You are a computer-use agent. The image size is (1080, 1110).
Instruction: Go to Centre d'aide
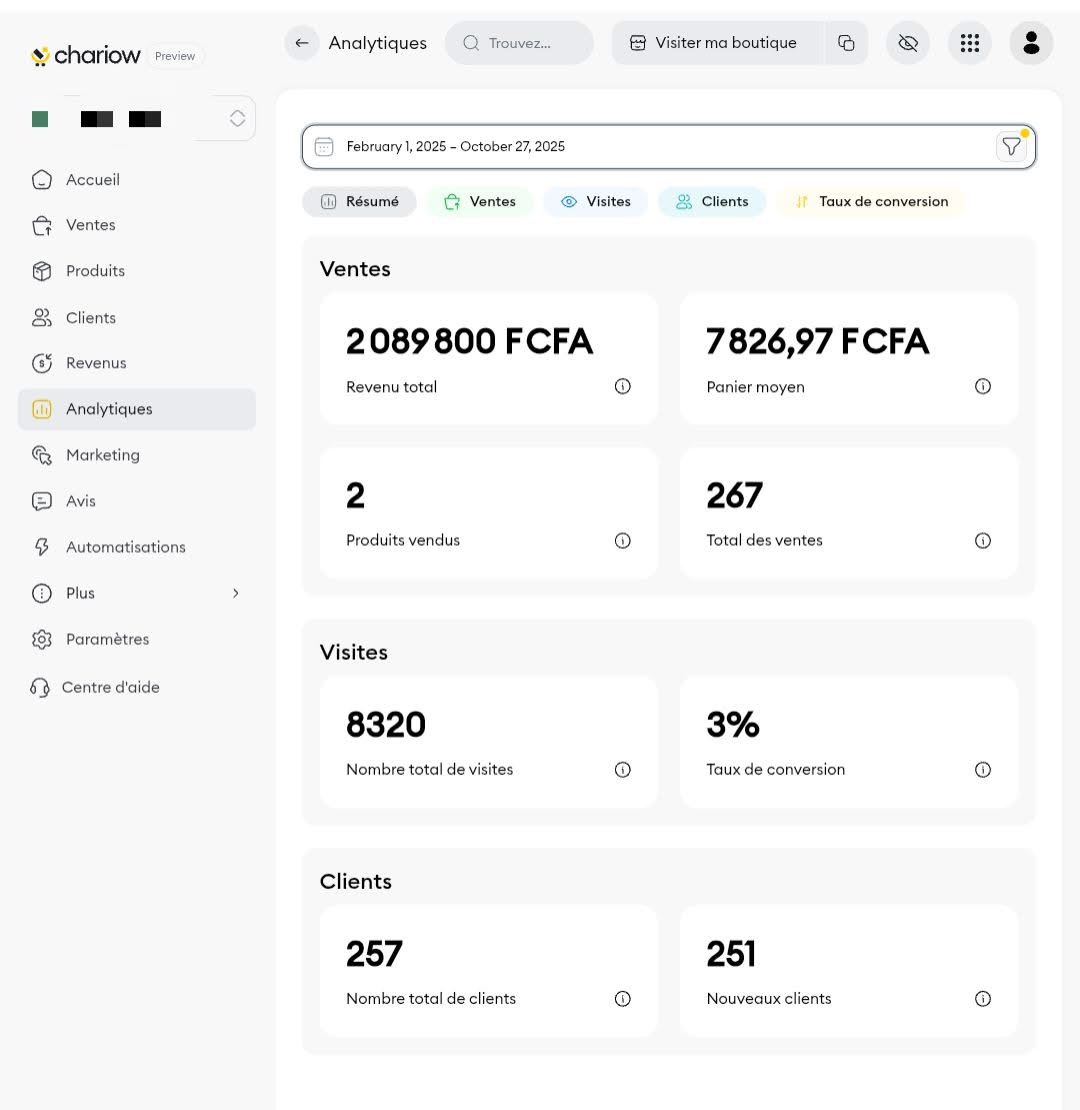click(x=110, y=687)
